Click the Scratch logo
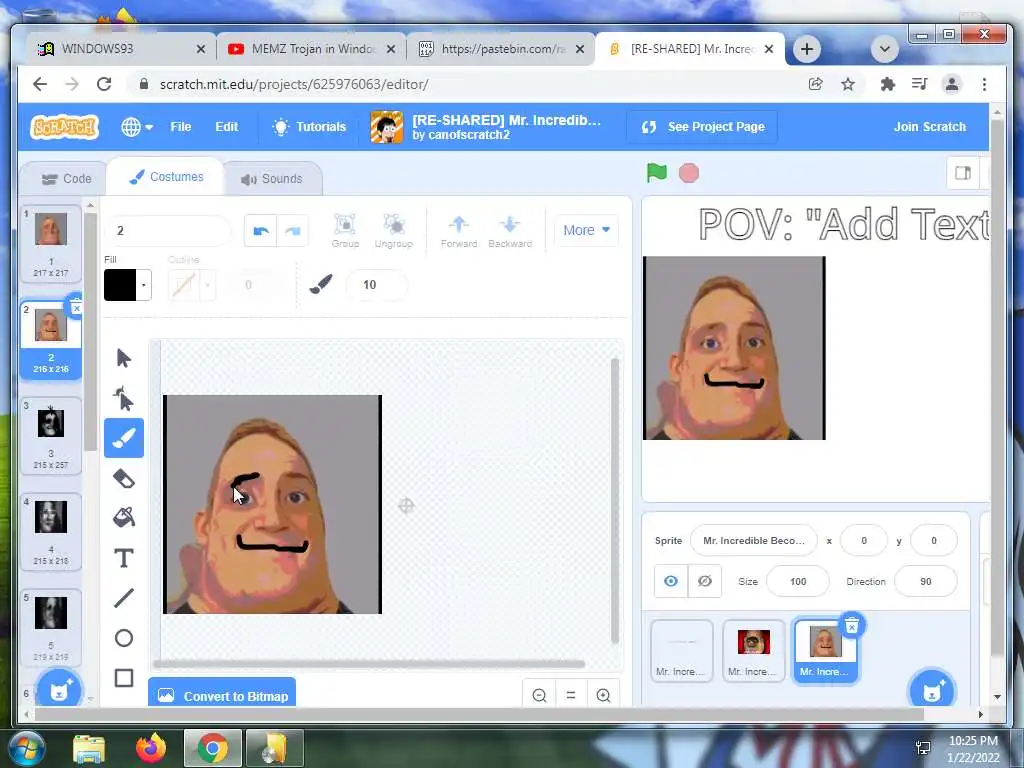The image size is (1024, 768). pos(65,127)
